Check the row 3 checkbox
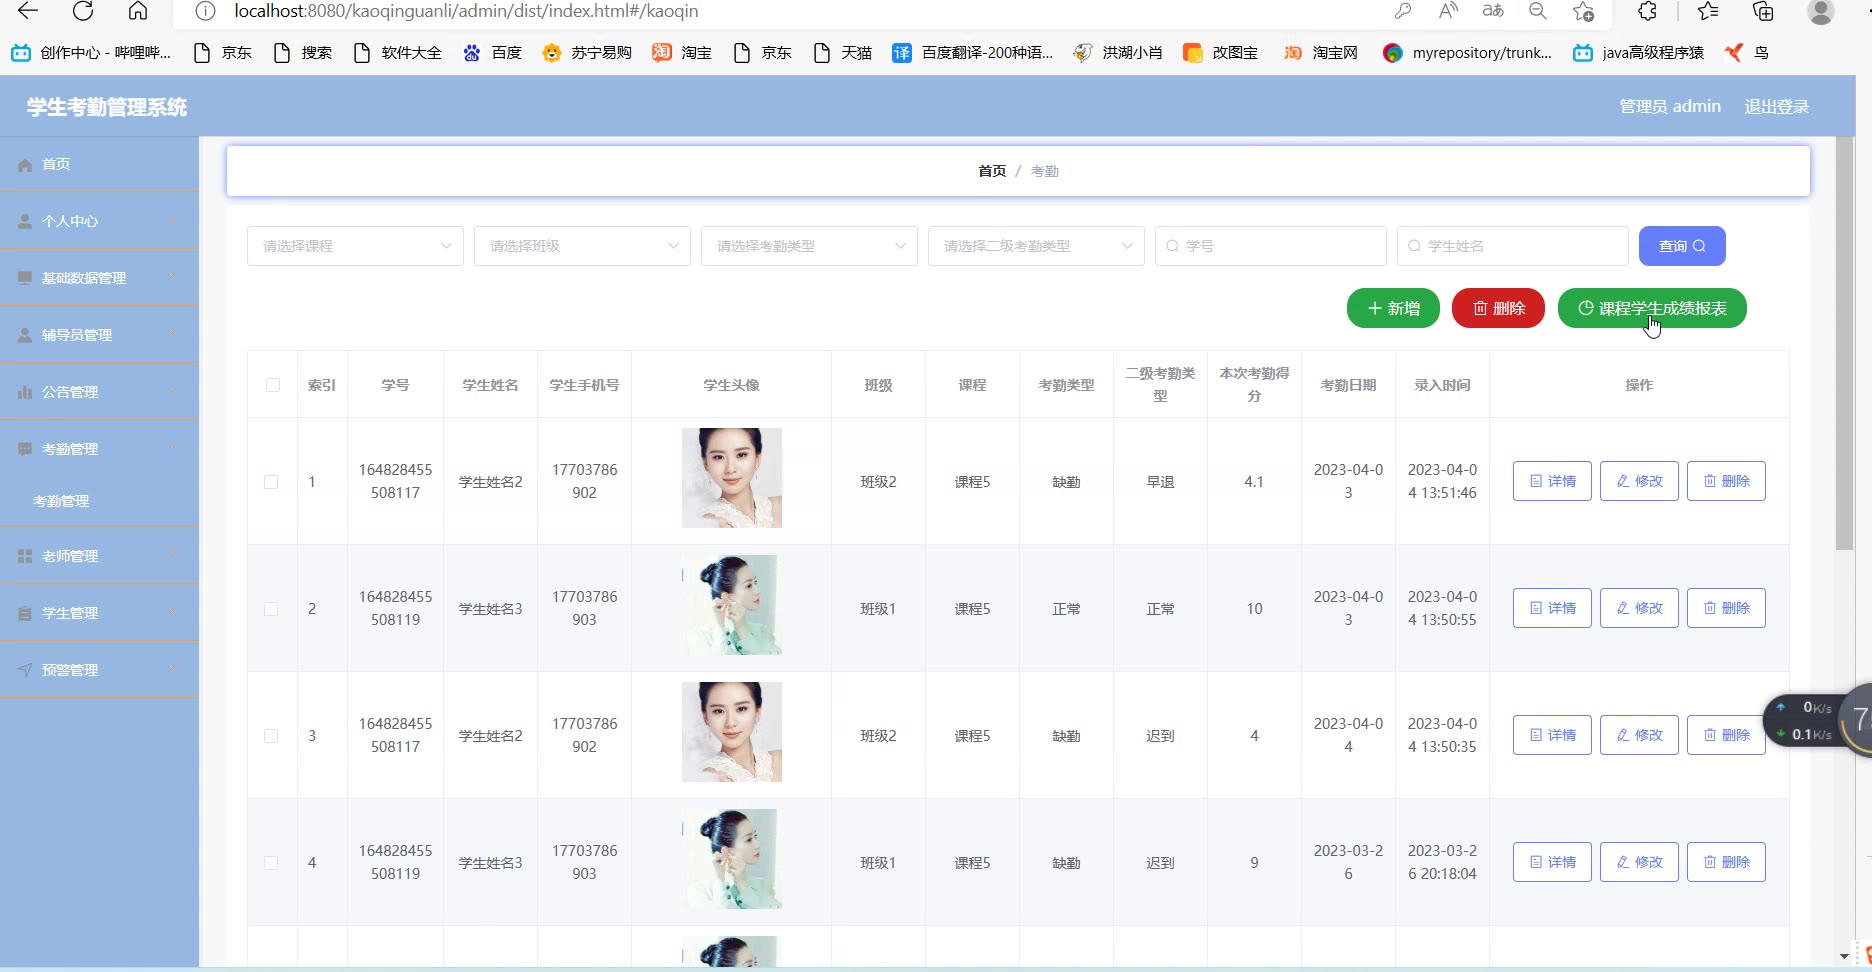Screen dimensions: 1872x972 271,736
